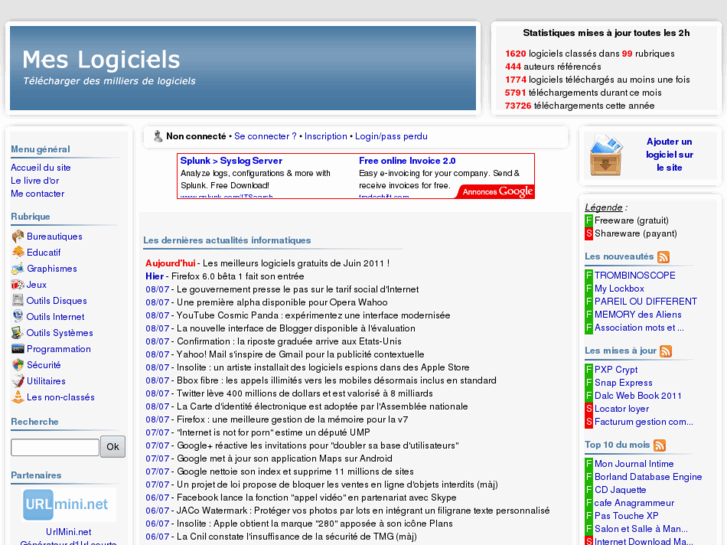Viewport: 727px width, 545px height.
Task: Click the Recherche text field
Action: coord(55,447)
